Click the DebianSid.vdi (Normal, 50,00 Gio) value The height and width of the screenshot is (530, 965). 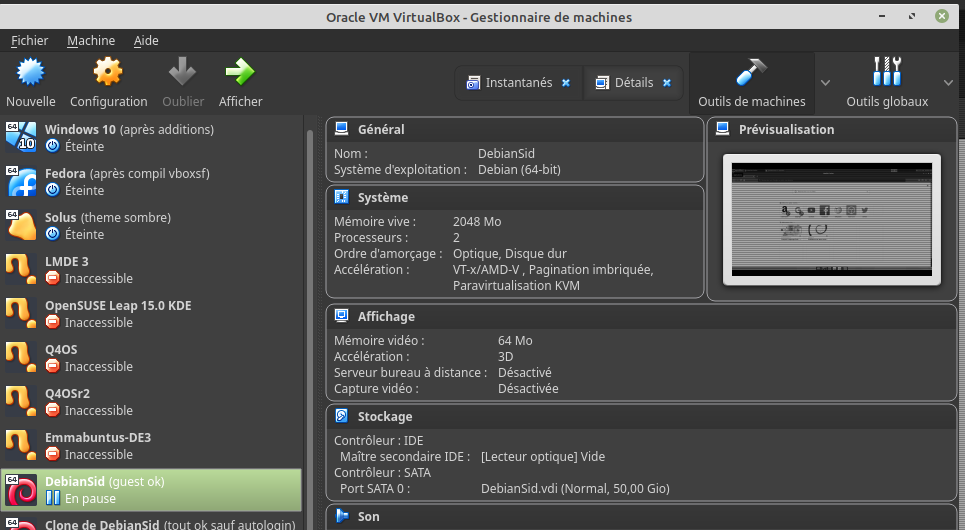point(575,489)
